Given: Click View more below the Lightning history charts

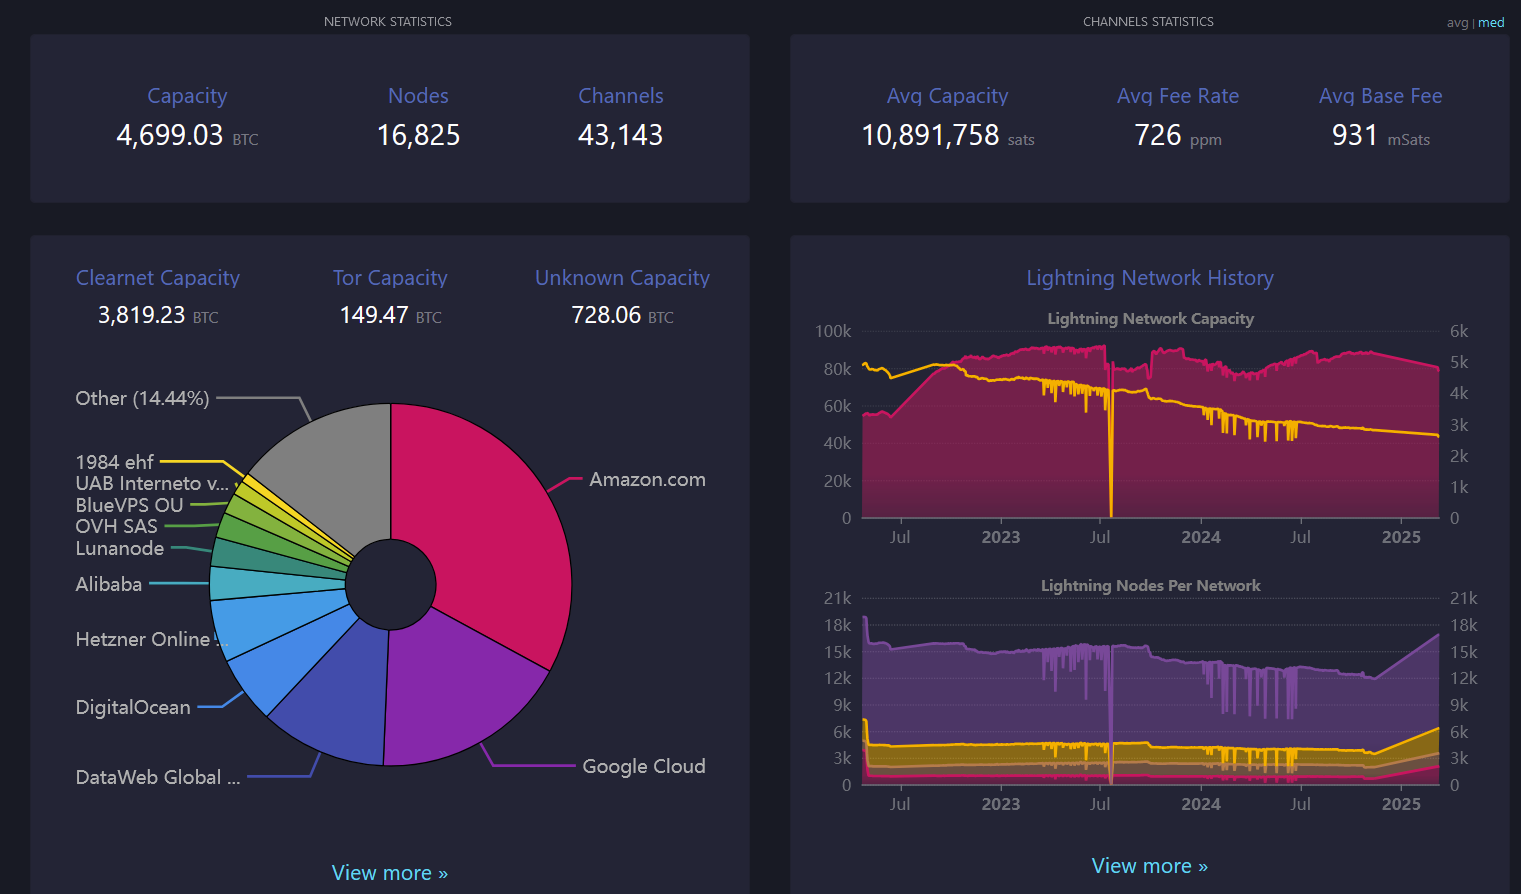Looking at the screenshot, I should [1149, 866].
